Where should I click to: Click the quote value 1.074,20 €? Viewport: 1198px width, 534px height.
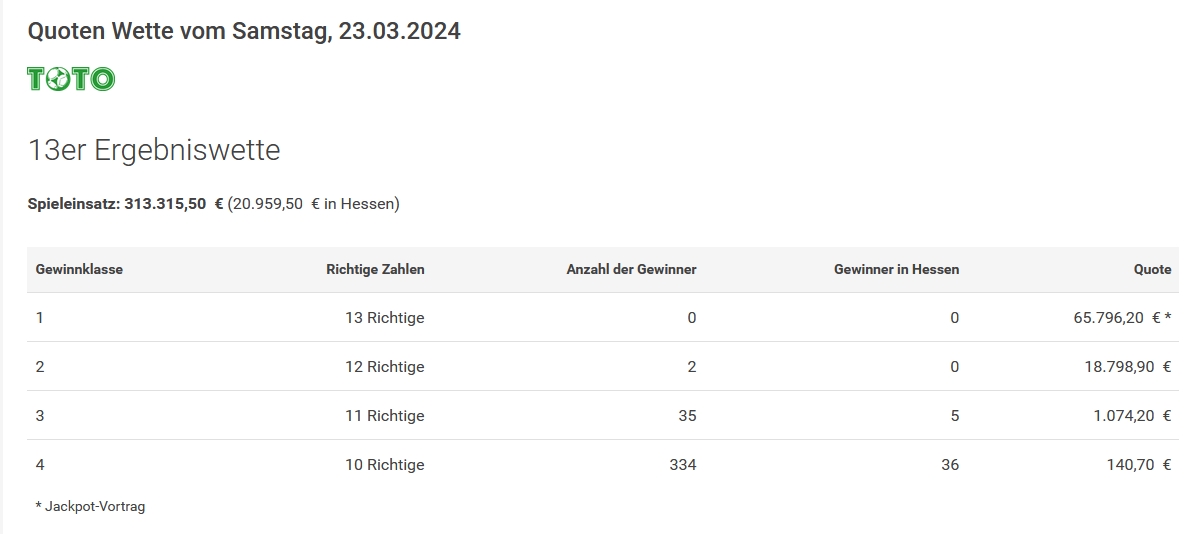pos(1132,416)
